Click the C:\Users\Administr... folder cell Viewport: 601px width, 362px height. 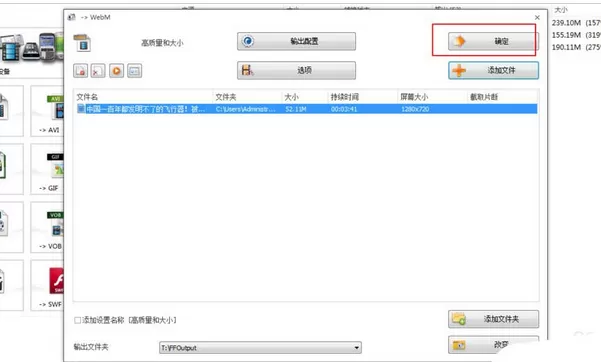(245, 109)
